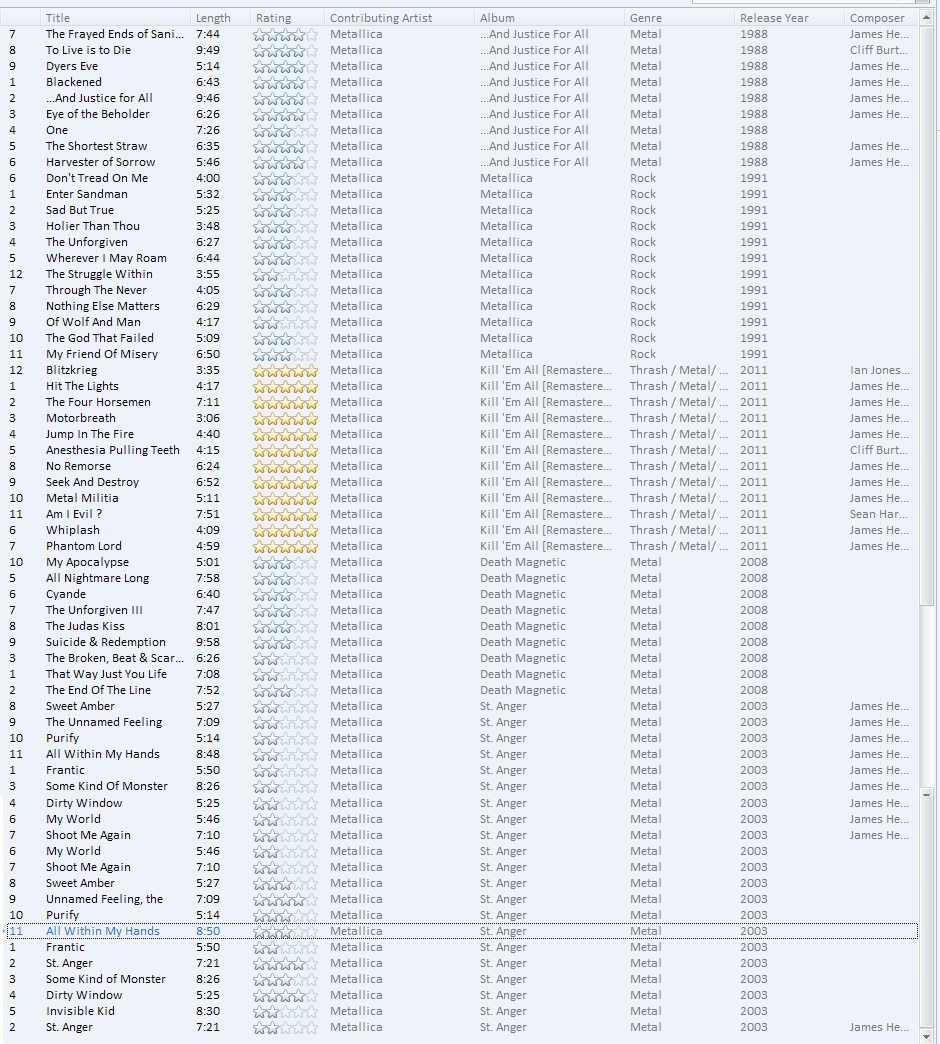
Task: Click the star rating of To Live is to Die
Action: (286, 51)
